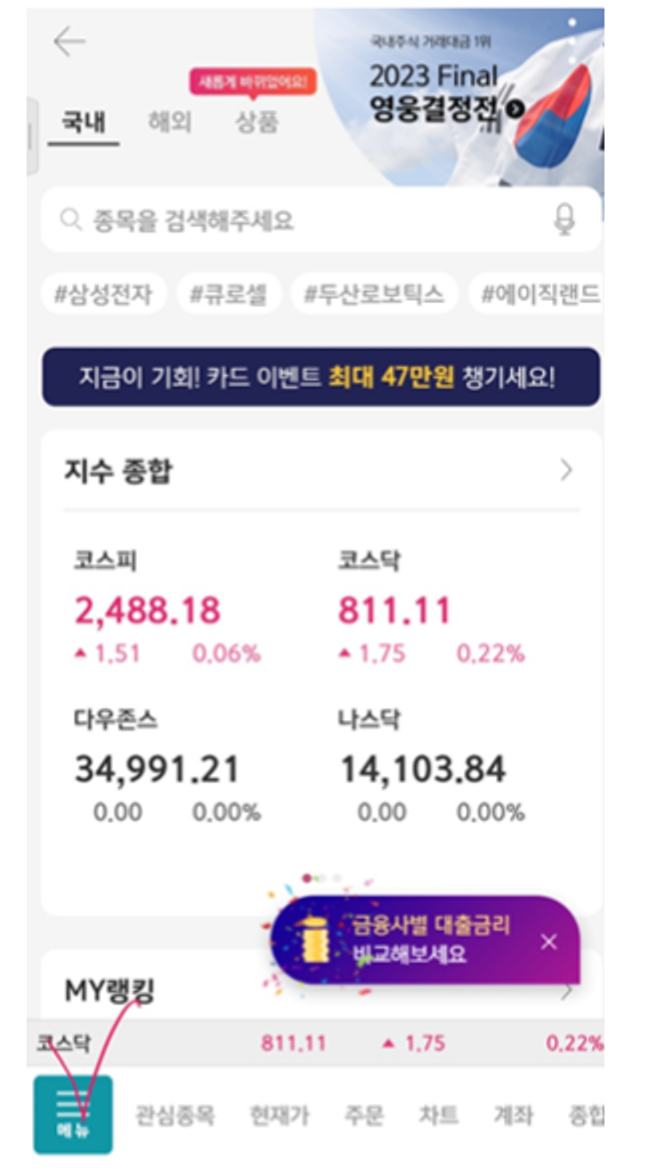Tap the microphone voice search icon
The width and height of the screenshot is (668, 1168).
click(x=564, y=220)
